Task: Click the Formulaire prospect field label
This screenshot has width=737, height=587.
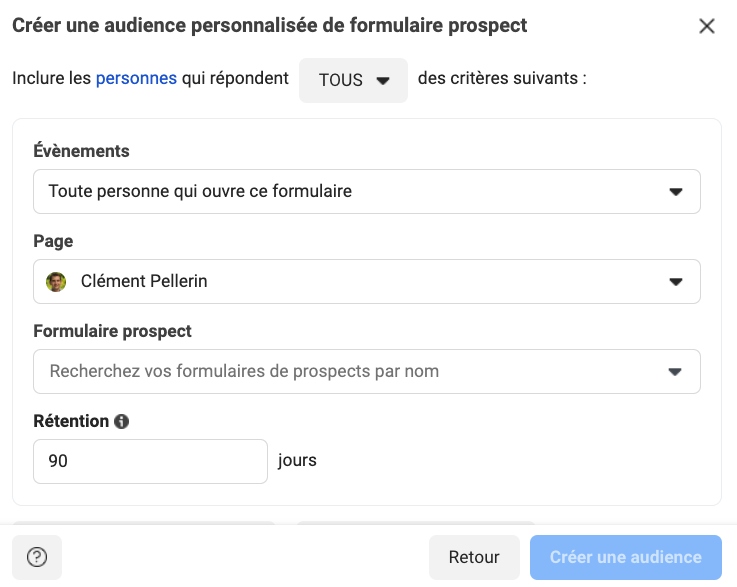Action: click(112, 331)
